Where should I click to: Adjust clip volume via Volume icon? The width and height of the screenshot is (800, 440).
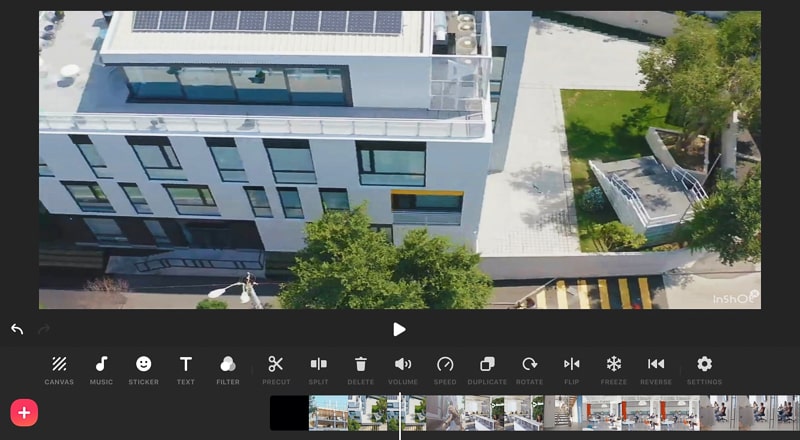pyautogui.click(x=403, y=370)
